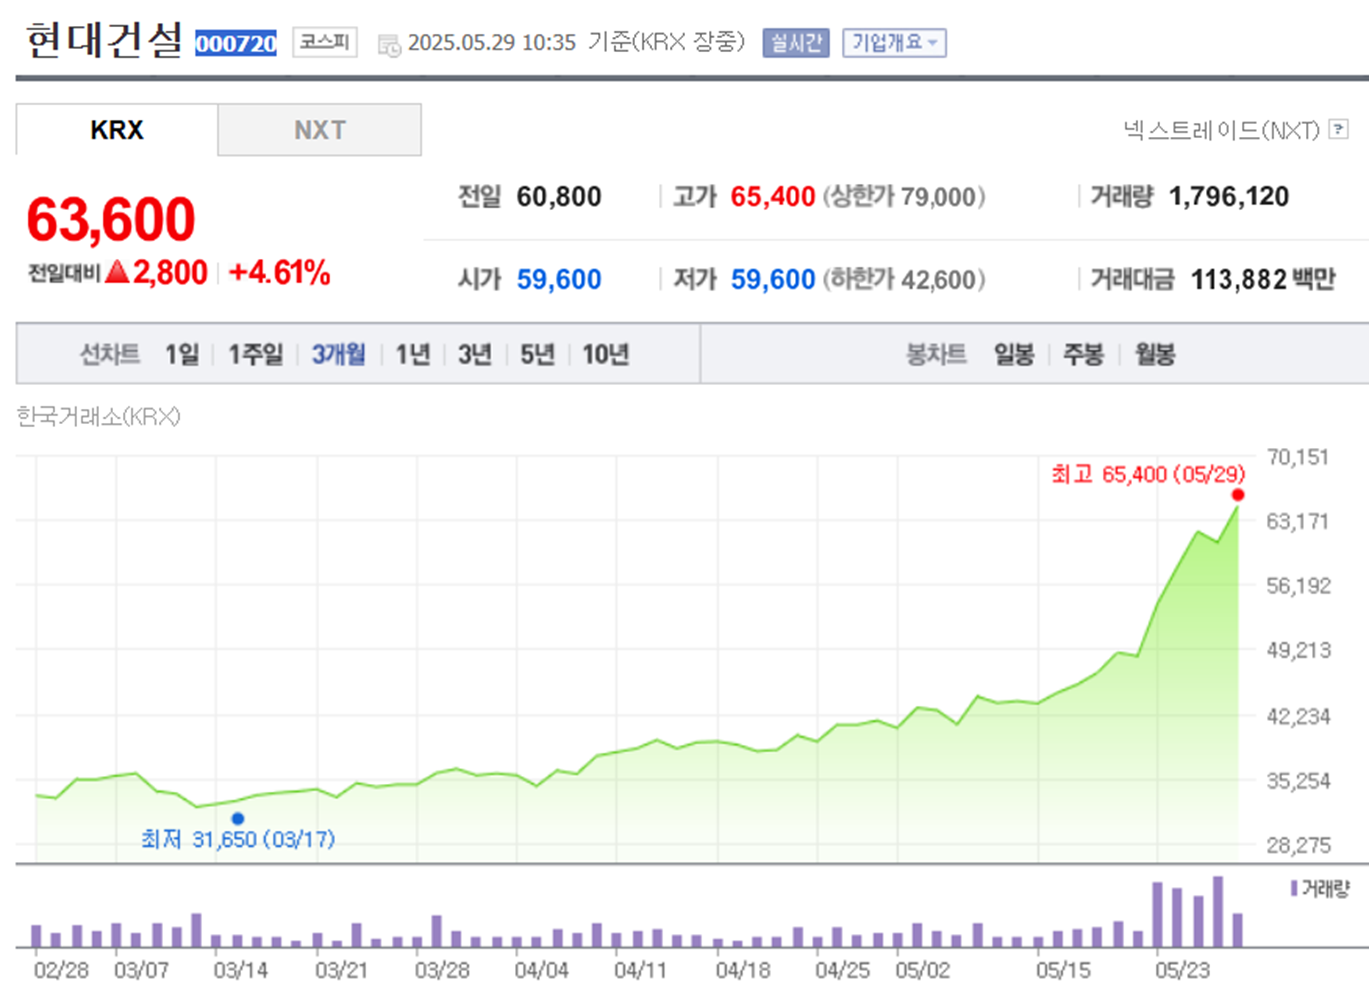Click the tallest volume bar near 05/23
Viewport: 1369px width, 986px height.
tap(1218, 912)
